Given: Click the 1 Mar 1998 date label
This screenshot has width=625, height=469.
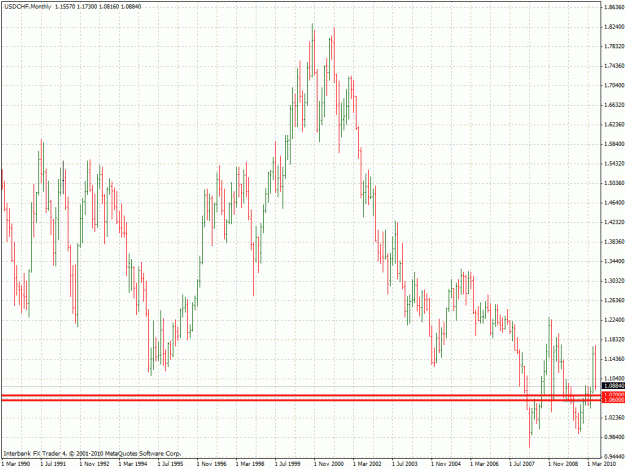Looking at the screenshot, I should coord(250,464).
